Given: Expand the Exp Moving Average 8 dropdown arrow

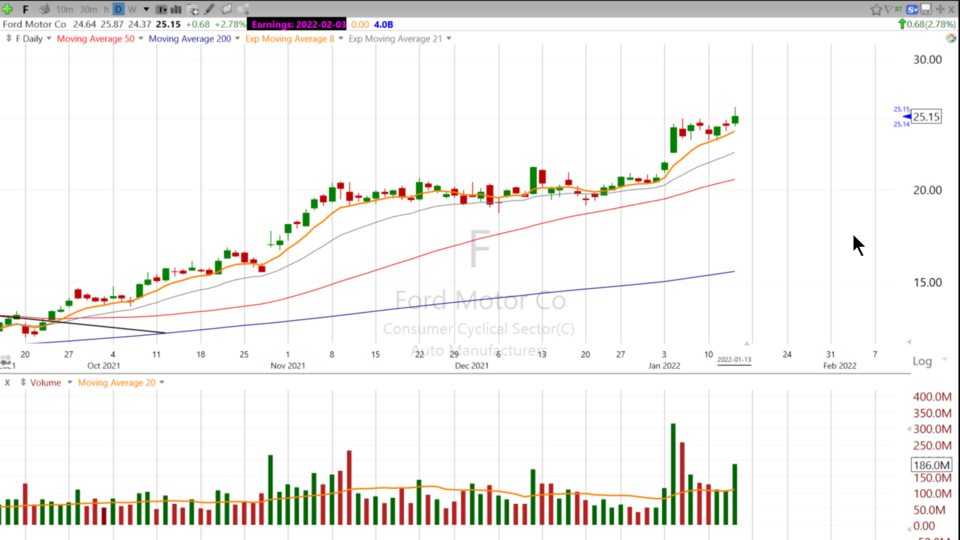Looking at the screenshot, I should pos(341,39).
